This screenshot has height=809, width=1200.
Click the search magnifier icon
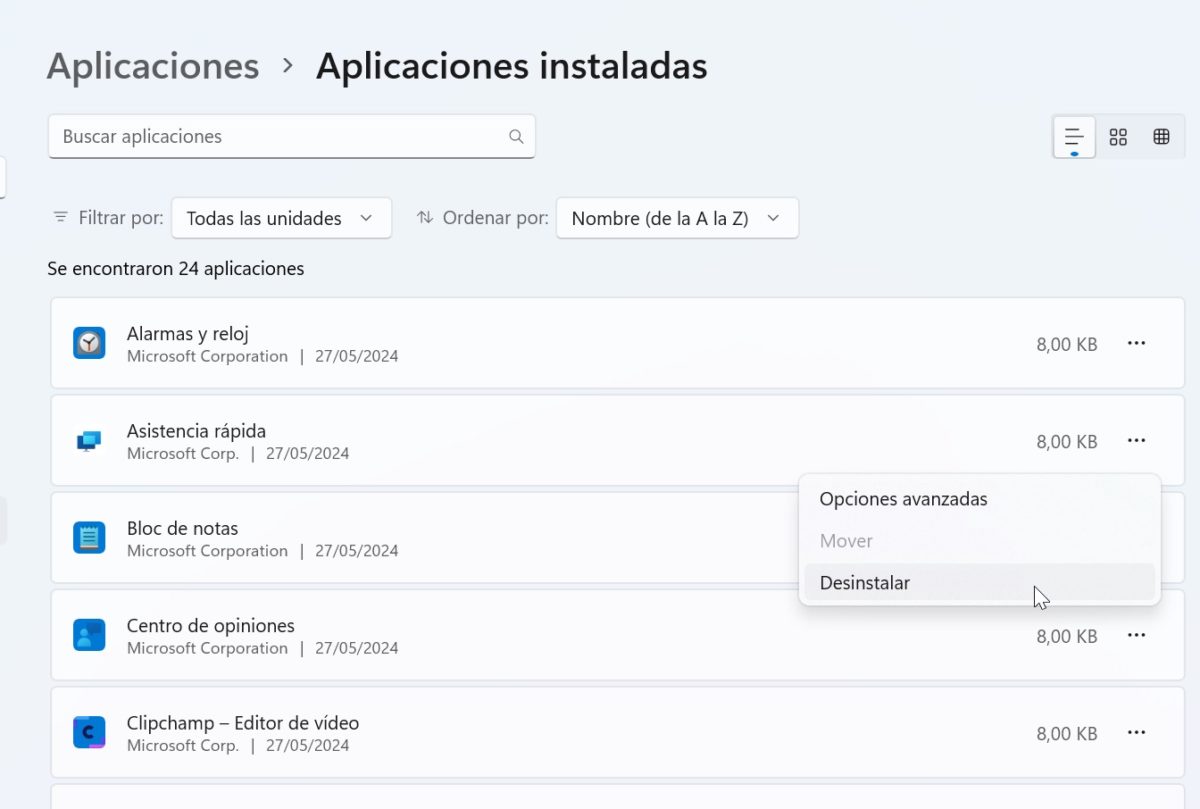[516, 137]
